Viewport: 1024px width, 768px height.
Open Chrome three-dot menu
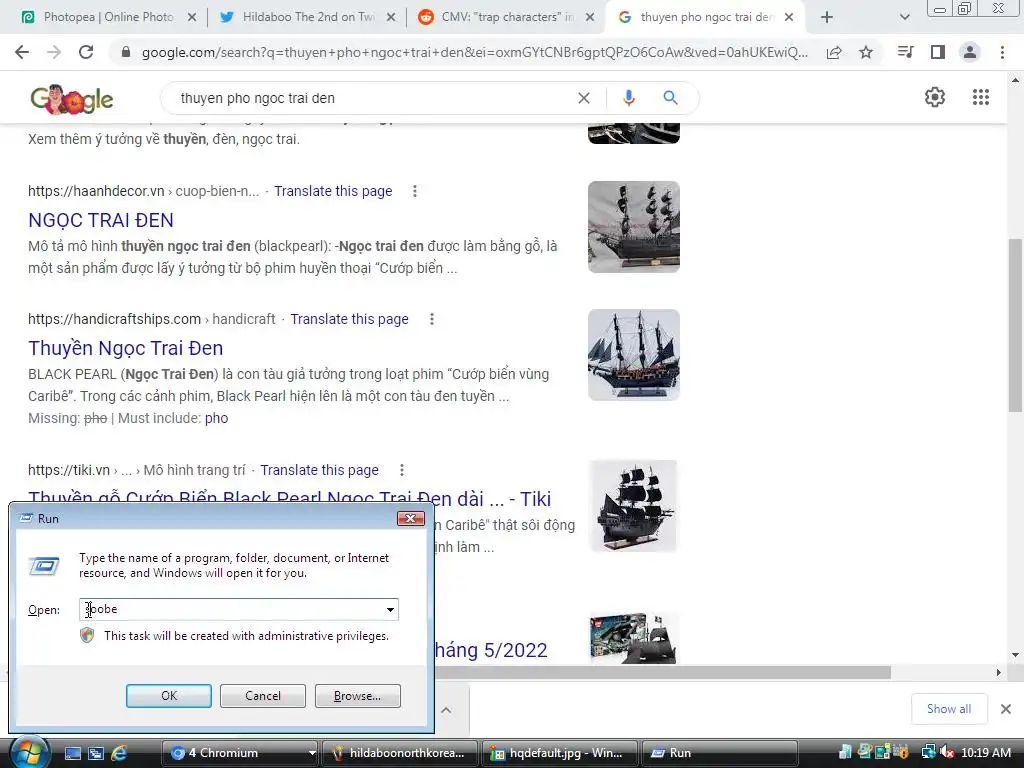1002,52
